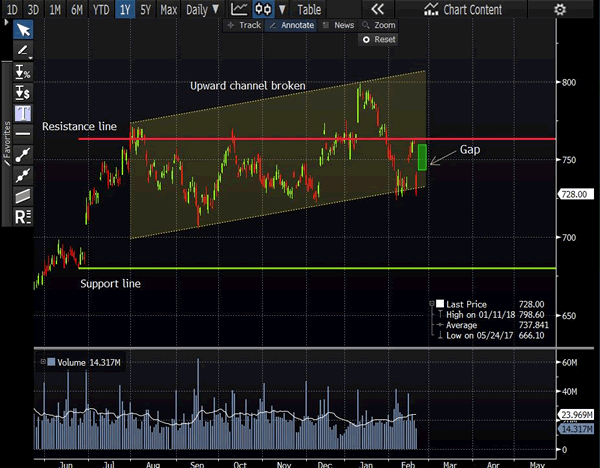Viewport: 600px width, 468px height.
Task: Choose the percent change measure tool
Action: [x=23, y=72]
